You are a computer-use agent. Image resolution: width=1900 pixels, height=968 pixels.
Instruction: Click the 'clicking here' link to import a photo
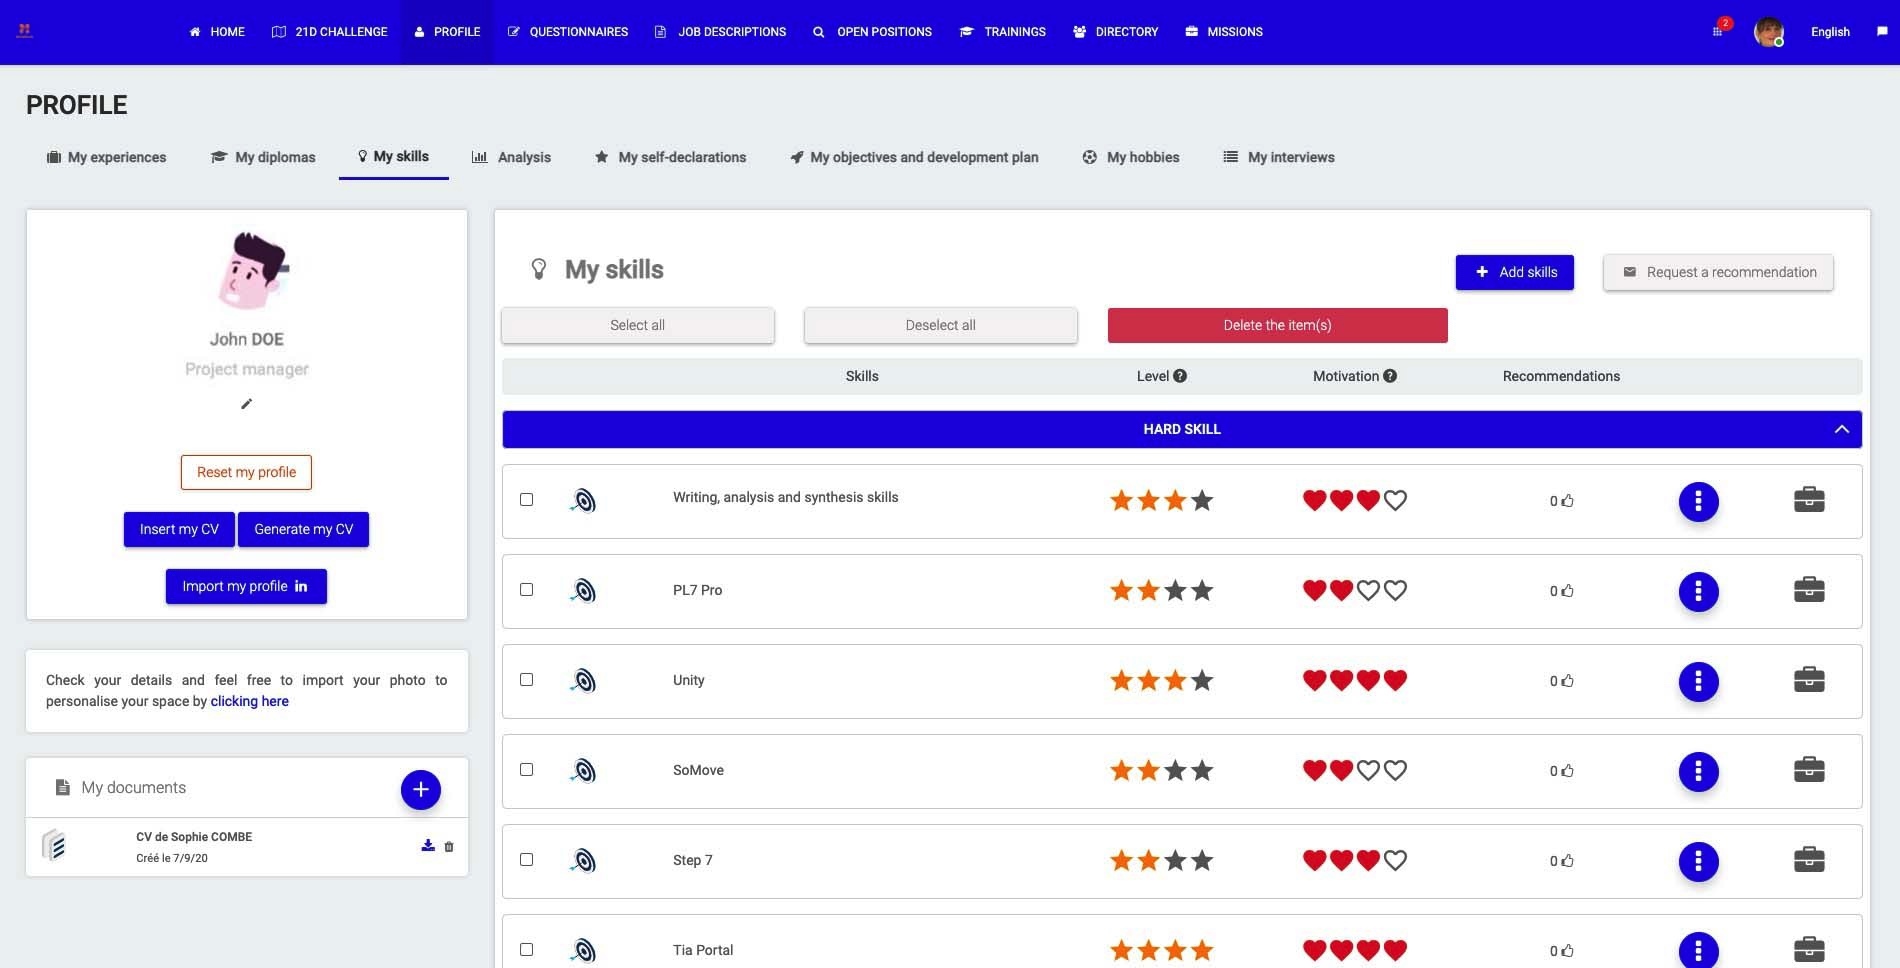click(x=249, y=701)
